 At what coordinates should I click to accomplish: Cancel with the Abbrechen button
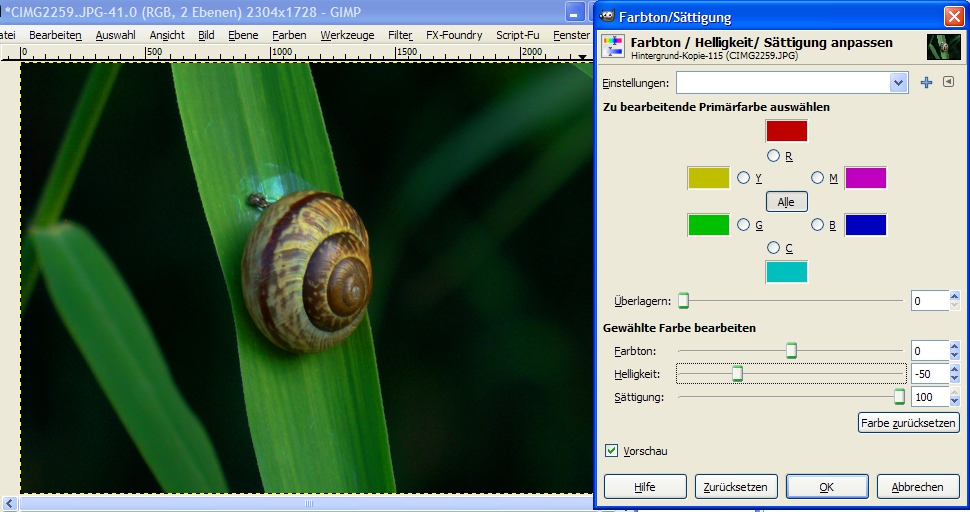[x=918, y=487]
